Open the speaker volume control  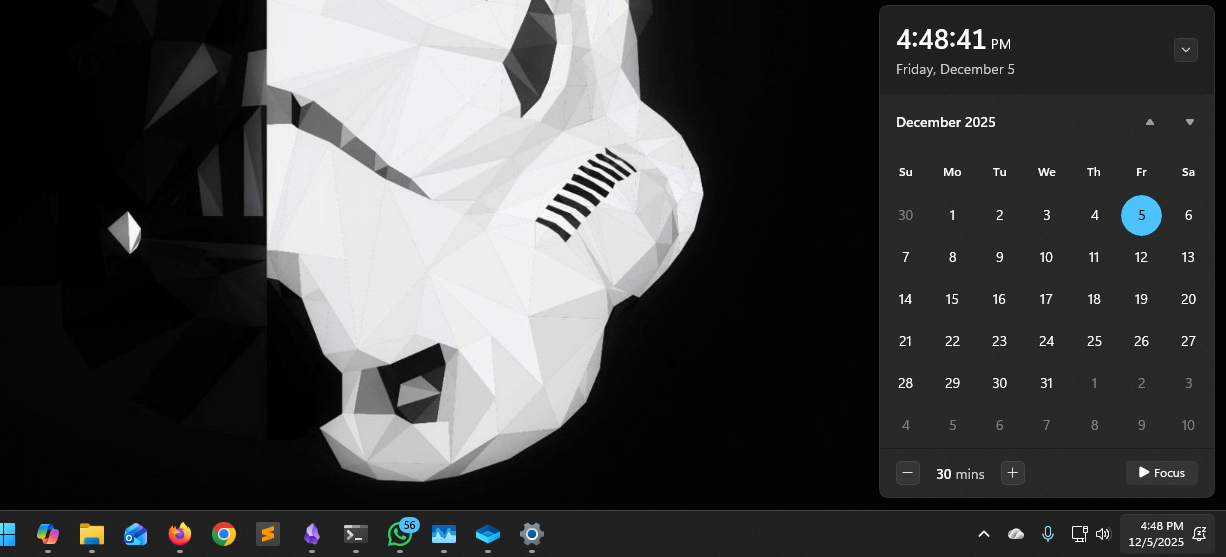[x=1103, y=534]
